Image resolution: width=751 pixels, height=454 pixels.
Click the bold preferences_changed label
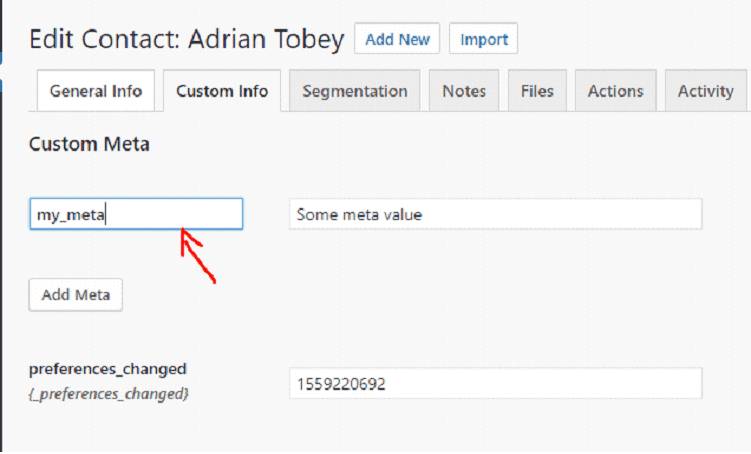pyautogui.click(x=108, y=368)
